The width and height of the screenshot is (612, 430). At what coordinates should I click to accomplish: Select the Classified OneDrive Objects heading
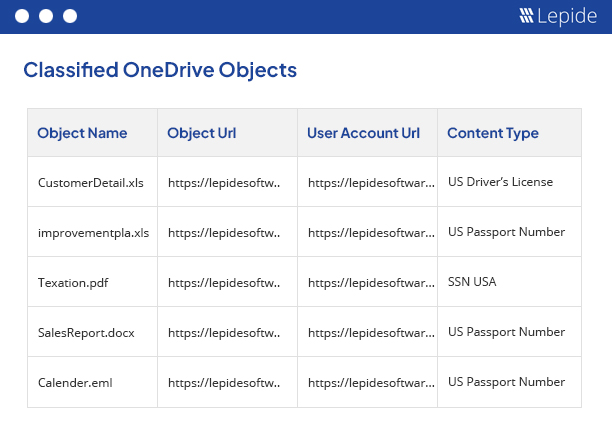coord(160,71)
